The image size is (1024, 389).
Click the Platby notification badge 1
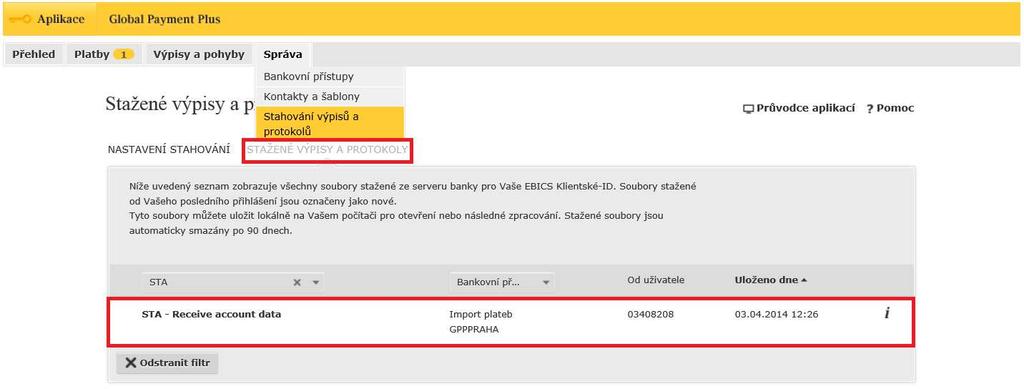[123, 55]
